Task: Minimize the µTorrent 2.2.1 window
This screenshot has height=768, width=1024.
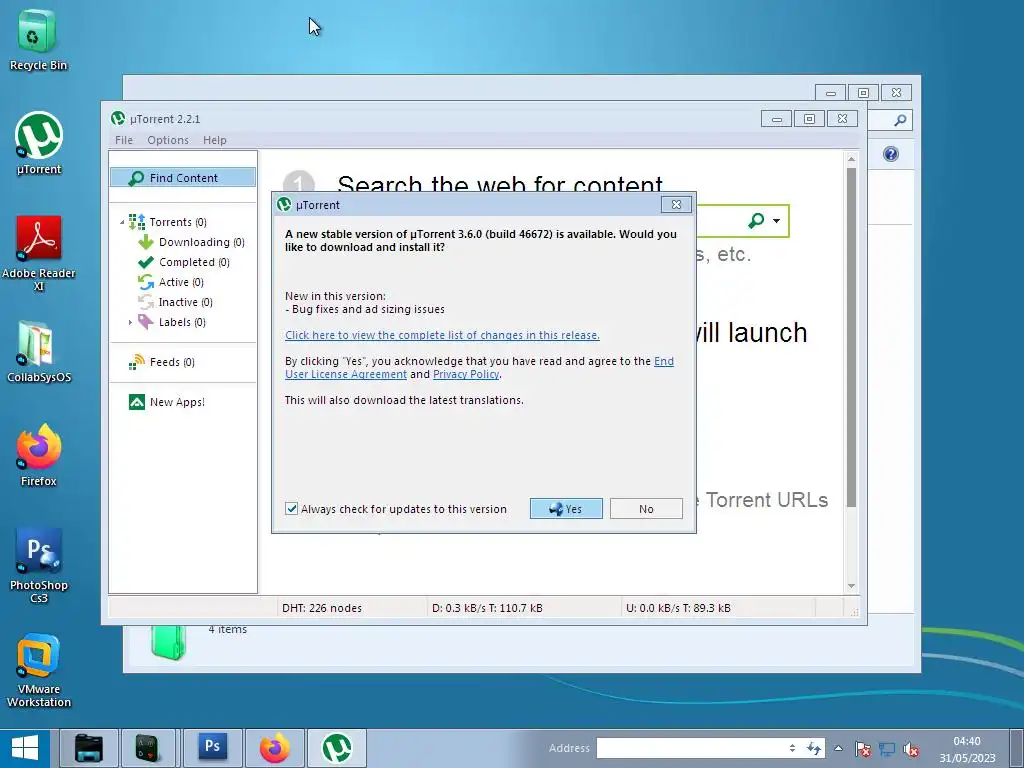Action: 776,119
